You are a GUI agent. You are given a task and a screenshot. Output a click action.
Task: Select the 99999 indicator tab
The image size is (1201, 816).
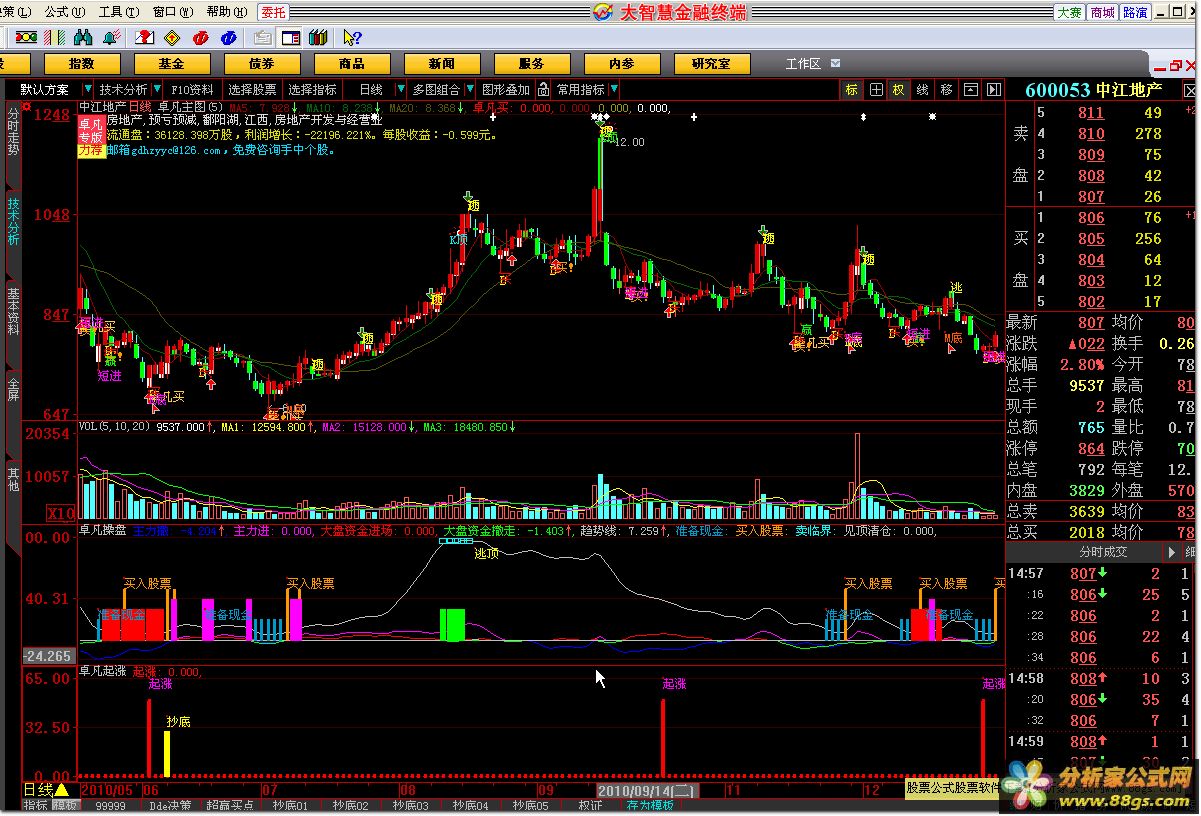109,805
